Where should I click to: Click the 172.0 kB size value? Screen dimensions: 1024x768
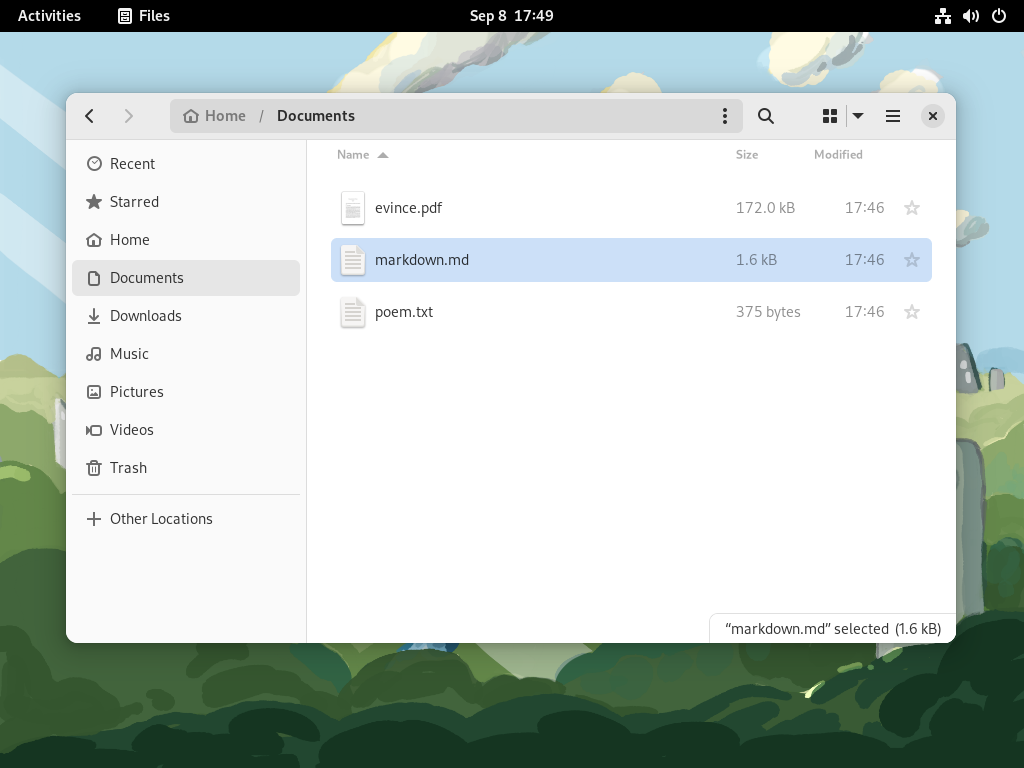pyautogui.click(x=765, y=208)
